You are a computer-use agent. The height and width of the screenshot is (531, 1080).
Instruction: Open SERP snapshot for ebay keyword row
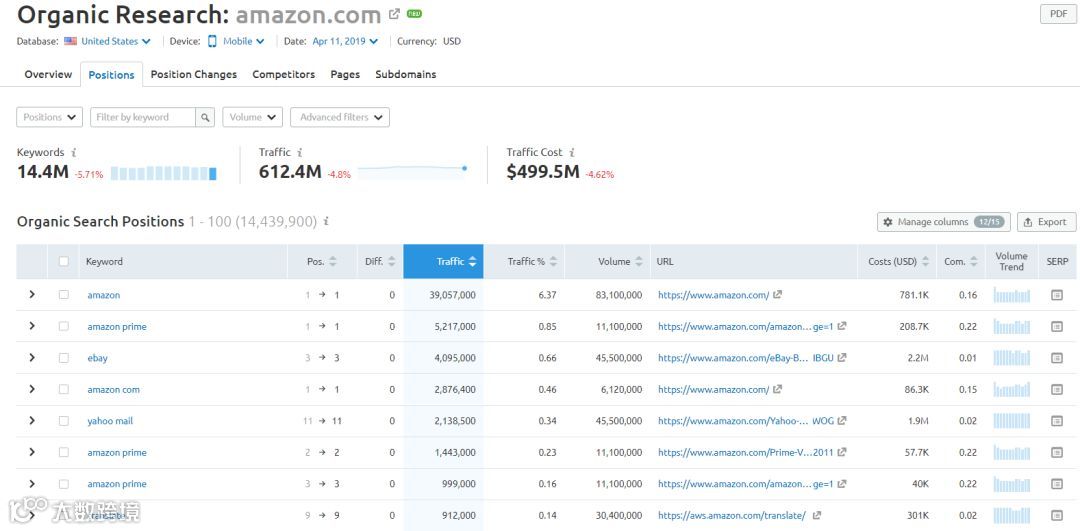(x=1056, y=358)
